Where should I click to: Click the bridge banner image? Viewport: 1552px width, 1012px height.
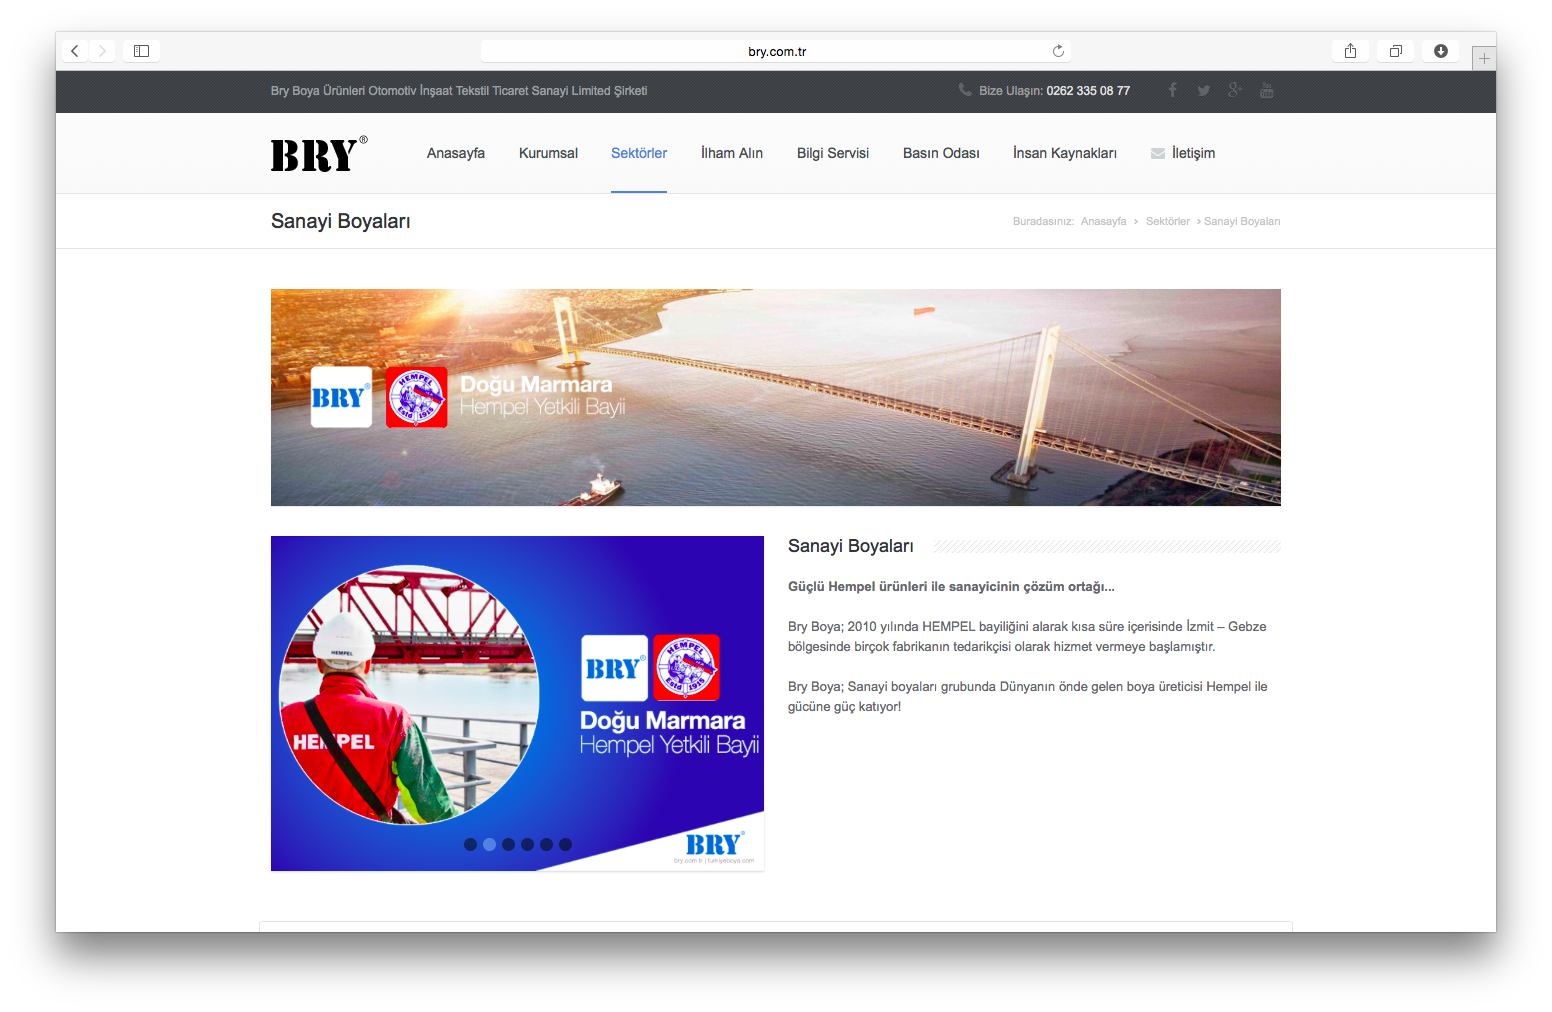click(776, 397)
